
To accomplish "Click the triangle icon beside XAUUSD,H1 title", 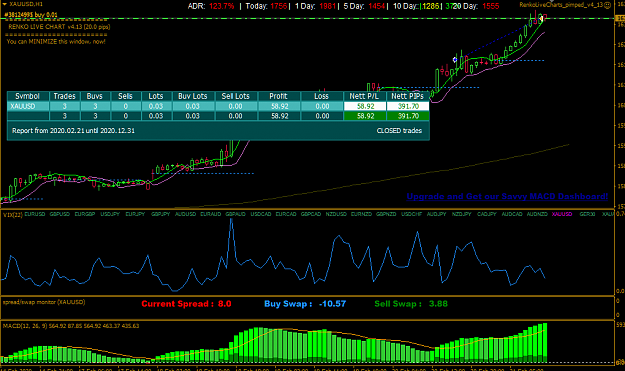I will 5,4.
